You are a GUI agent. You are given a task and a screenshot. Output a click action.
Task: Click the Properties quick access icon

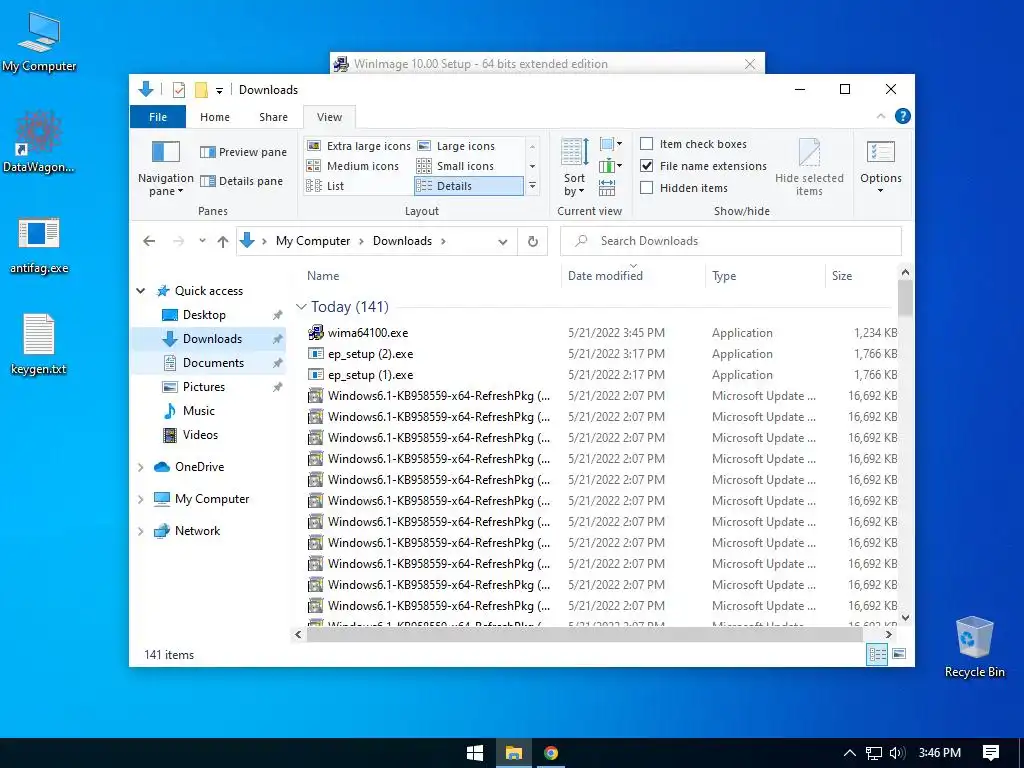178,89
